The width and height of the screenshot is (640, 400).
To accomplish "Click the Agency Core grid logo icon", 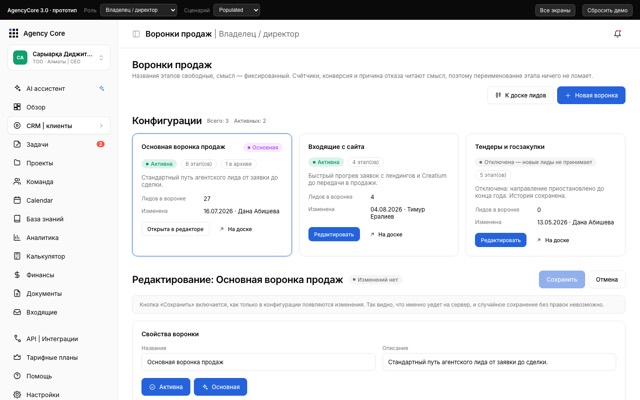I will 13,33.
